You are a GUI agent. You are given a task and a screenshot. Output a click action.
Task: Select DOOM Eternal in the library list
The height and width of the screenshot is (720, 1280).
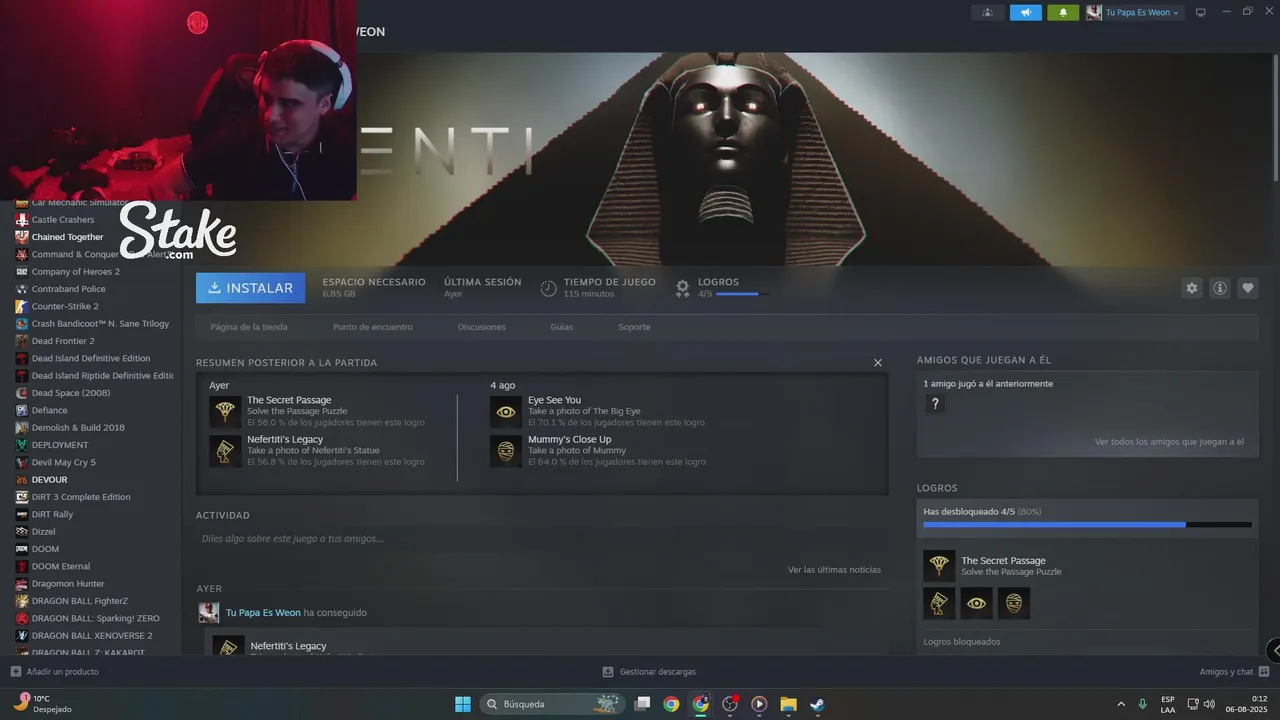(60, 566)
